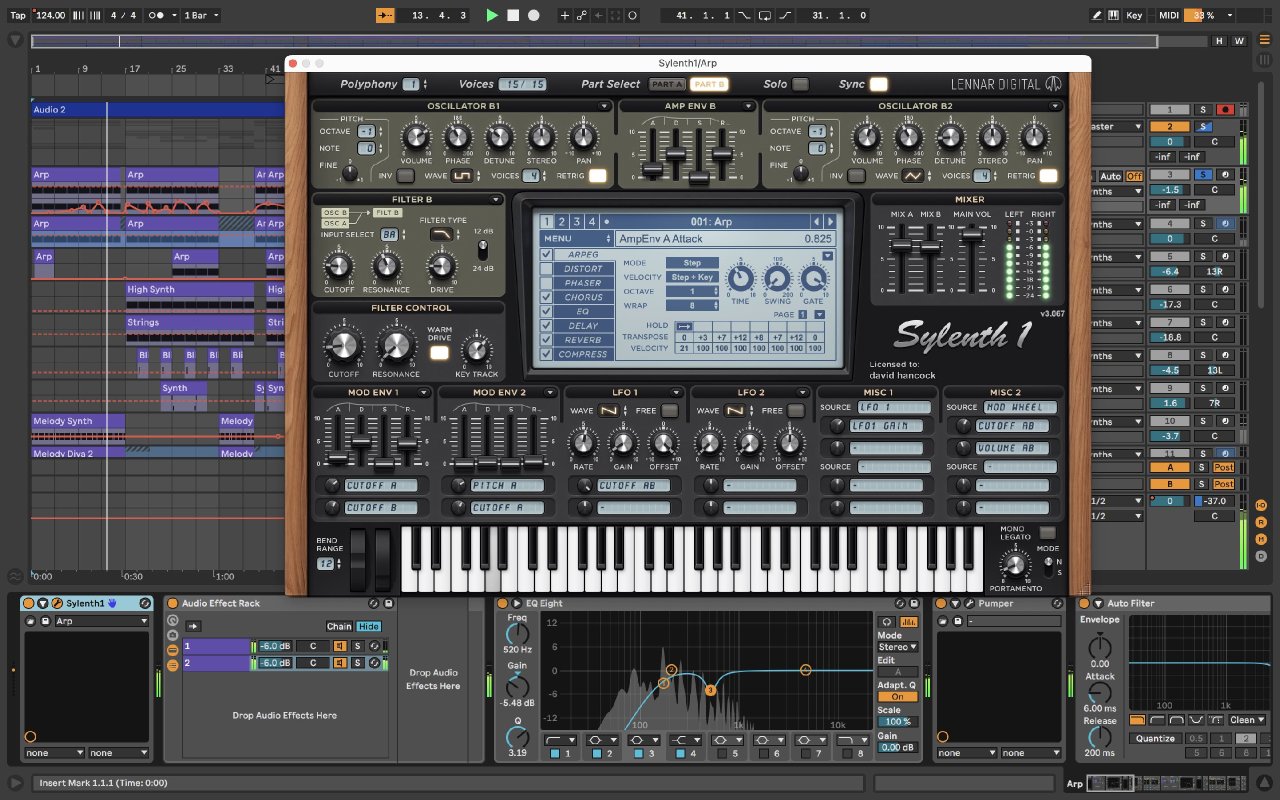Toggle the metronome in the top bar
This screenshot has height=800, width=1280.
point(156,16)
